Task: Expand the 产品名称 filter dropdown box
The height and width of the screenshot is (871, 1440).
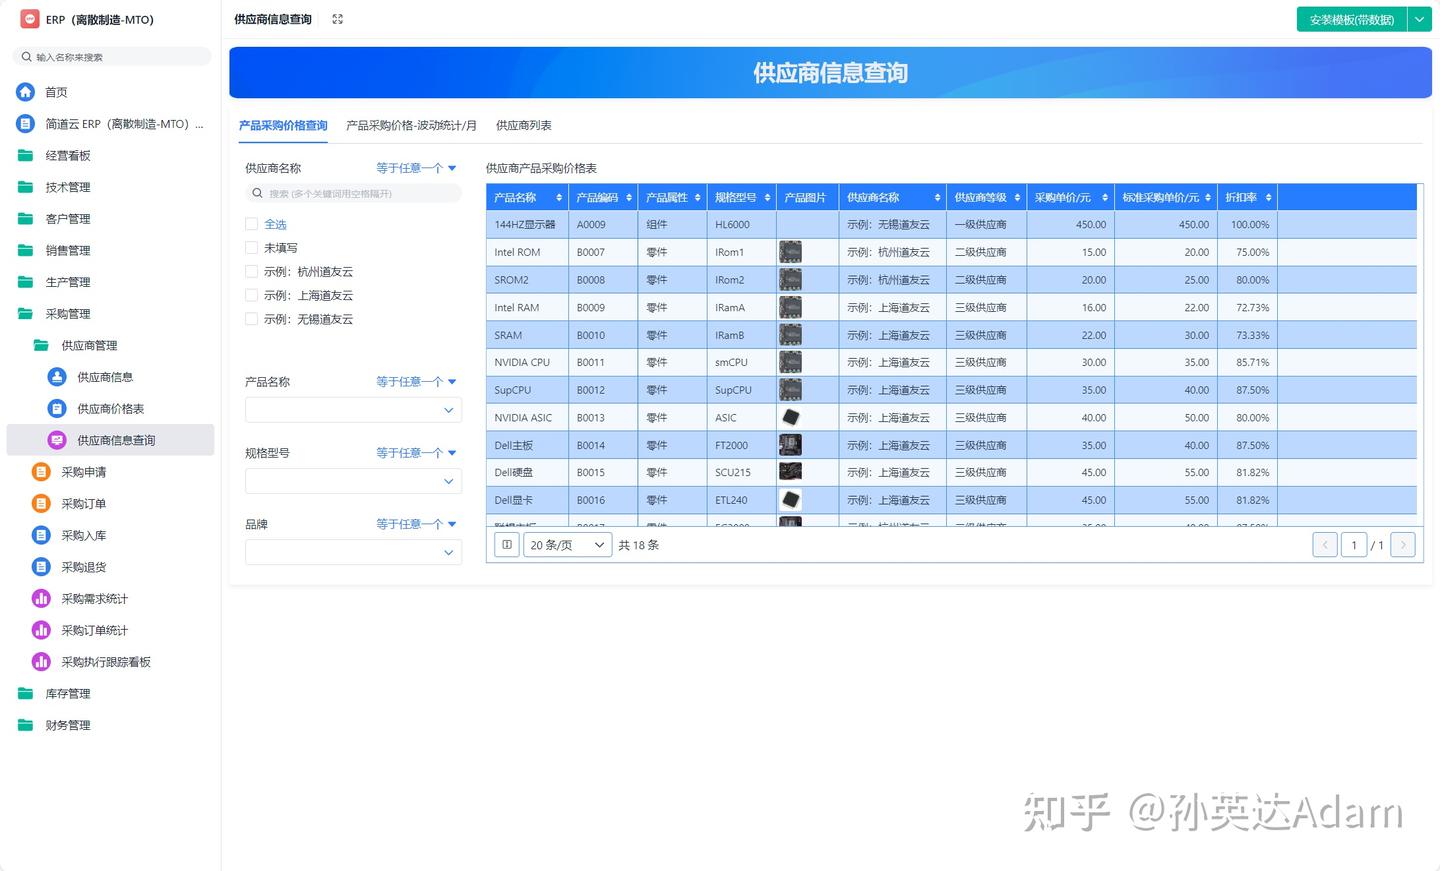Action: [353, 410]
